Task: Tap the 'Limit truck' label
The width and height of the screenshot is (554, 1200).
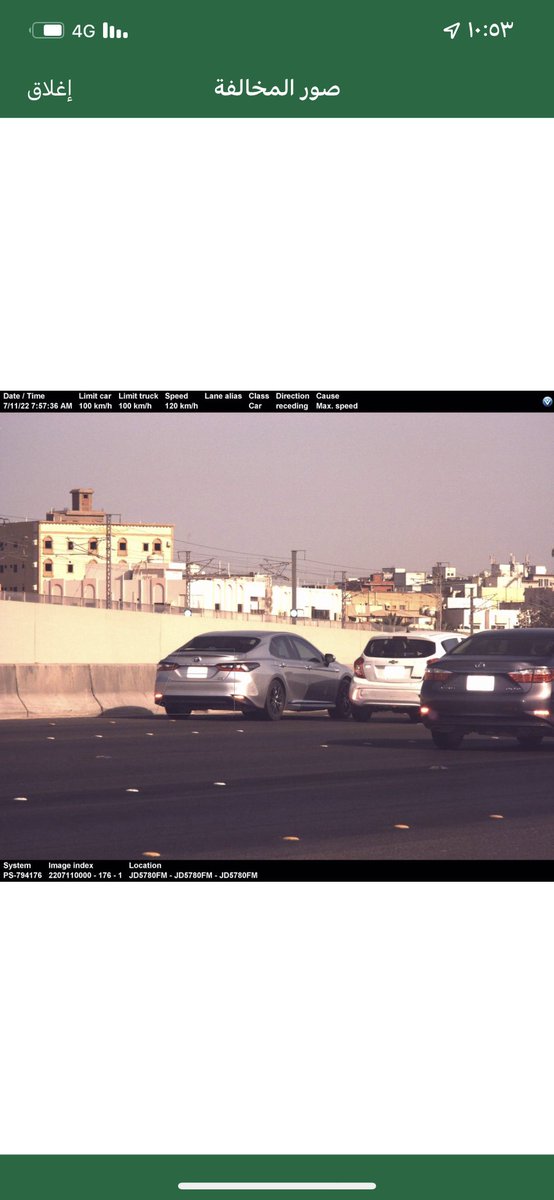Action: point(138,396)
